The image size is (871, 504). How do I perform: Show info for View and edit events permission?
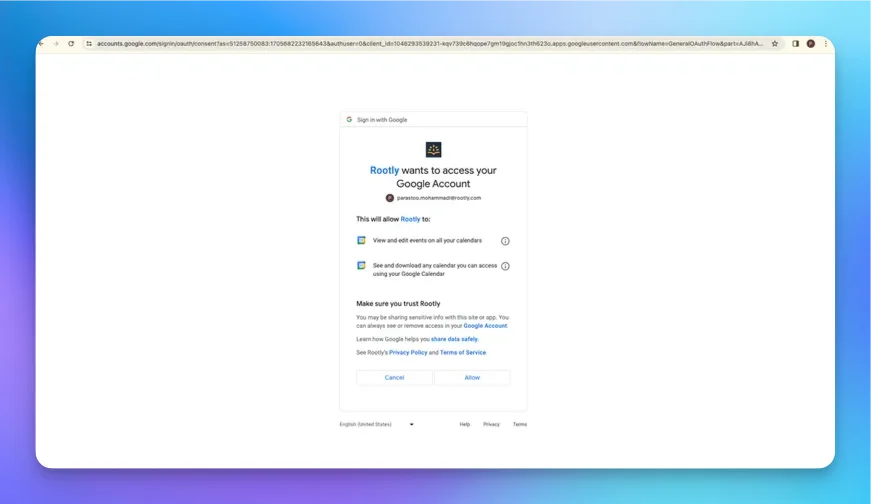point(505,241)
